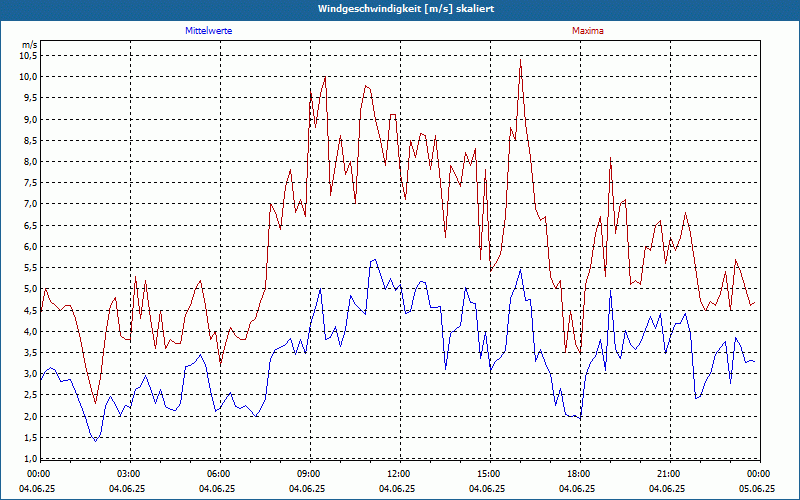Image resolution: width=800 pixels, height=500 pixels.
Task: Click the '9,0' y-axis value
Action: (30, 119)
